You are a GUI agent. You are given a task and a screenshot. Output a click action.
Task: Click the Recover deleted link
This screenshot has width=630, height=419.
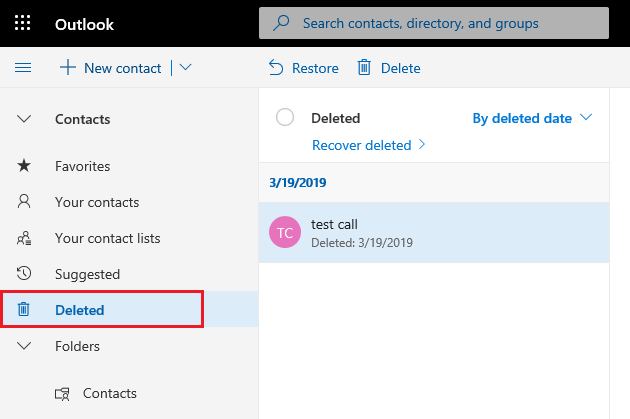[362, 145]
